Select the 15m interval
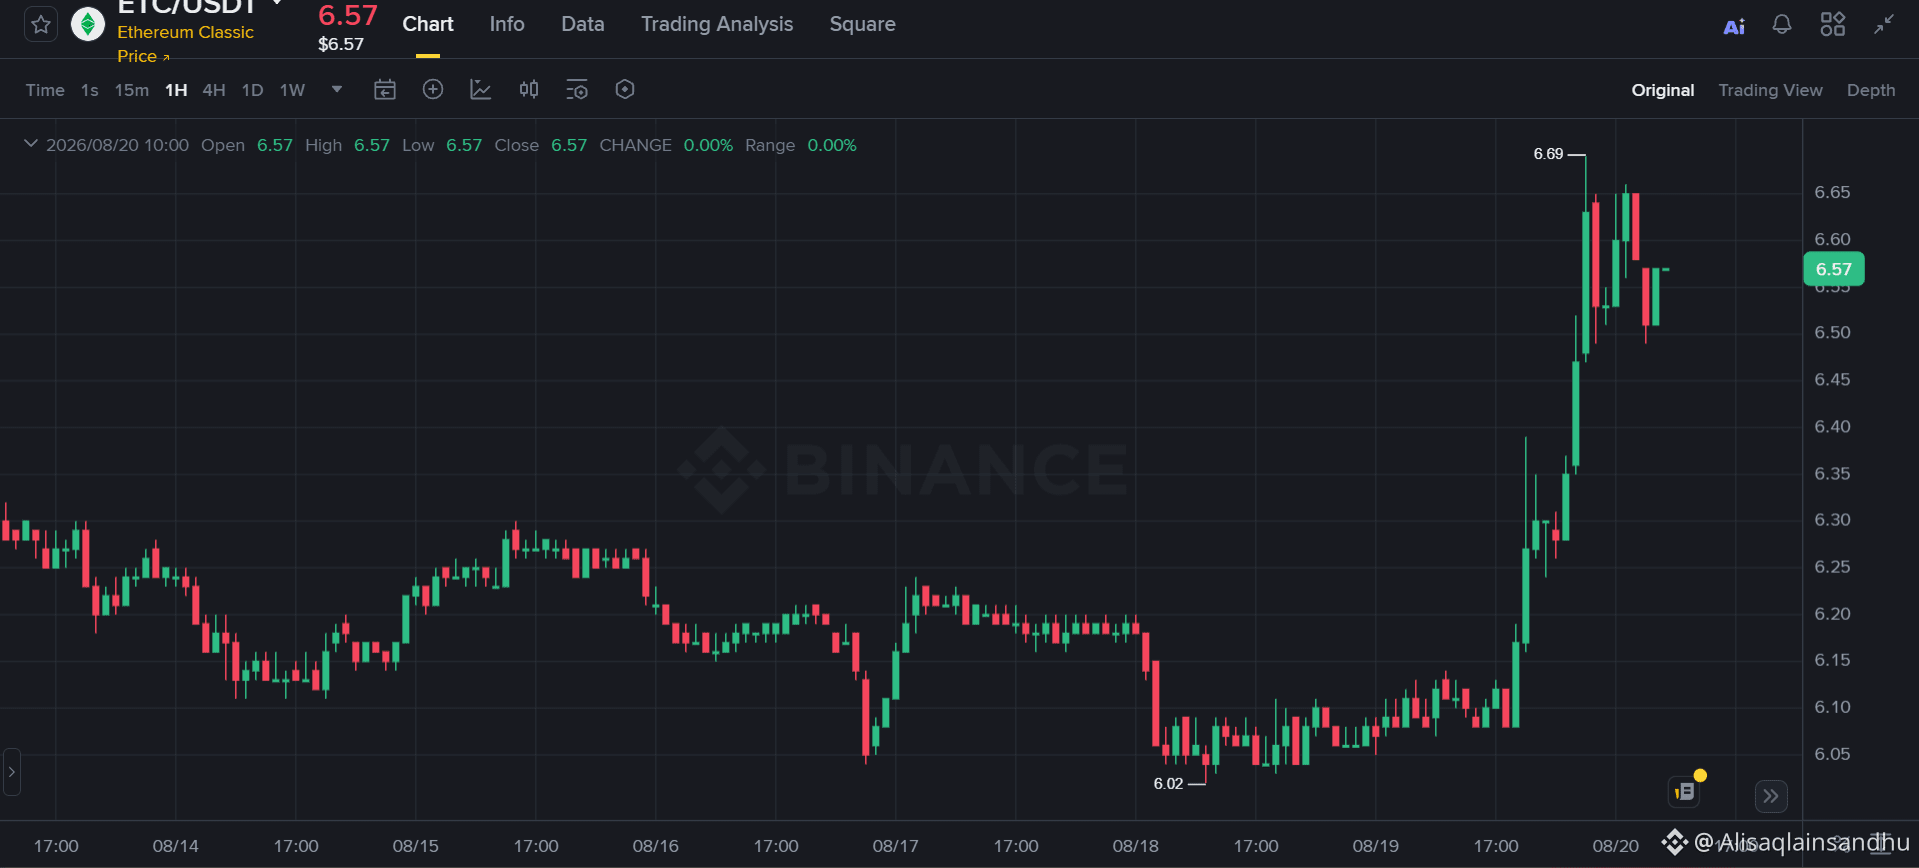 [132, 90]
